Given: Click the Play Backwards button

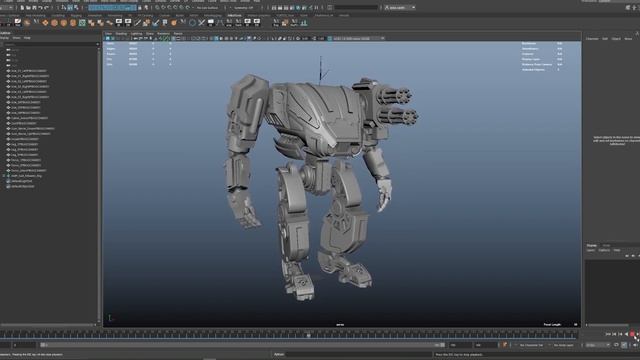Looking at the screenshot, I should (x=627, y=334).
